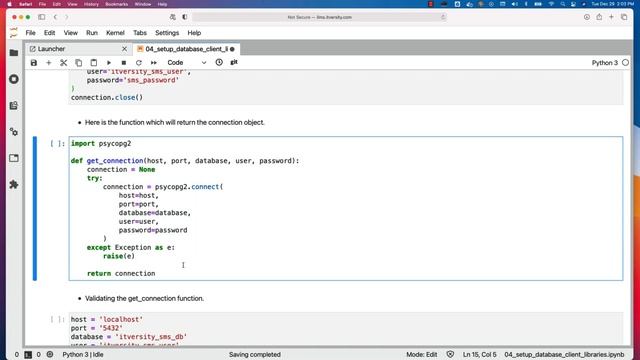This screenshot has height=360, width=640.
Task: Run the selected cell with play icon
Action: pyautogui.click(x=109, y=63)
